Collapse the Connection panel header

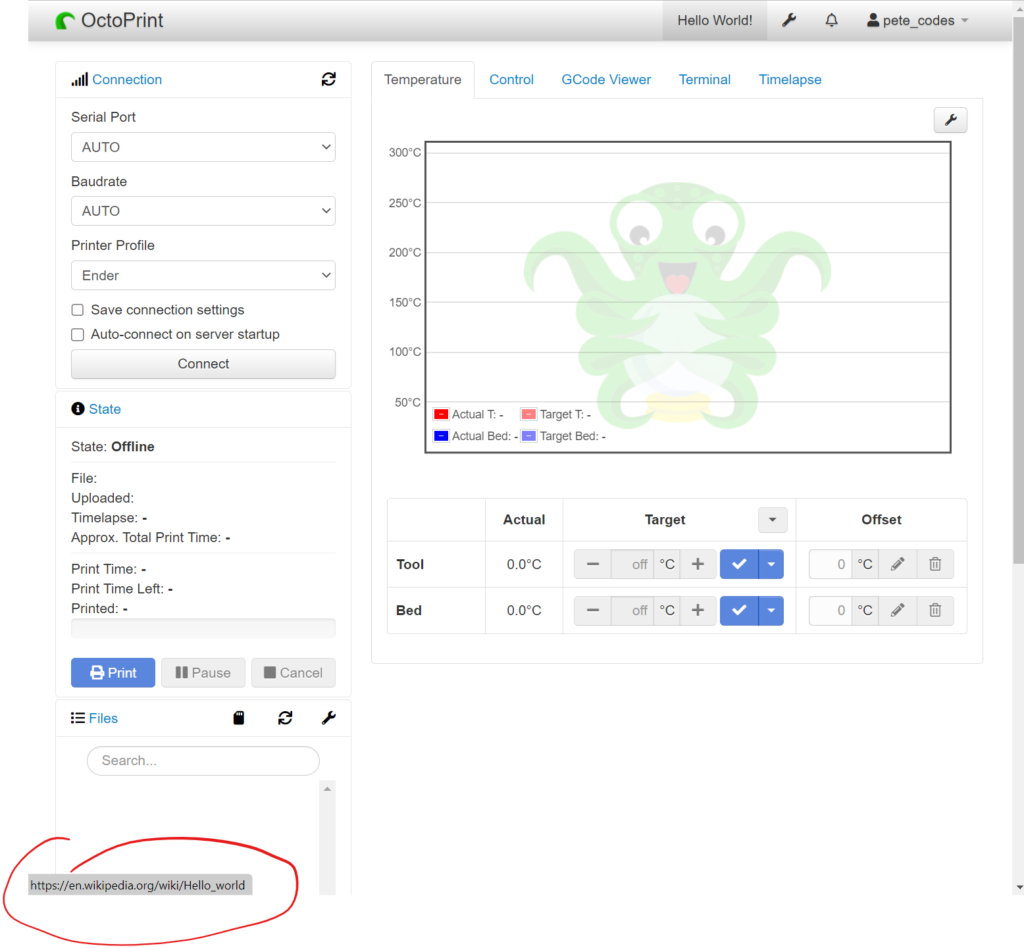pos(127,80)
